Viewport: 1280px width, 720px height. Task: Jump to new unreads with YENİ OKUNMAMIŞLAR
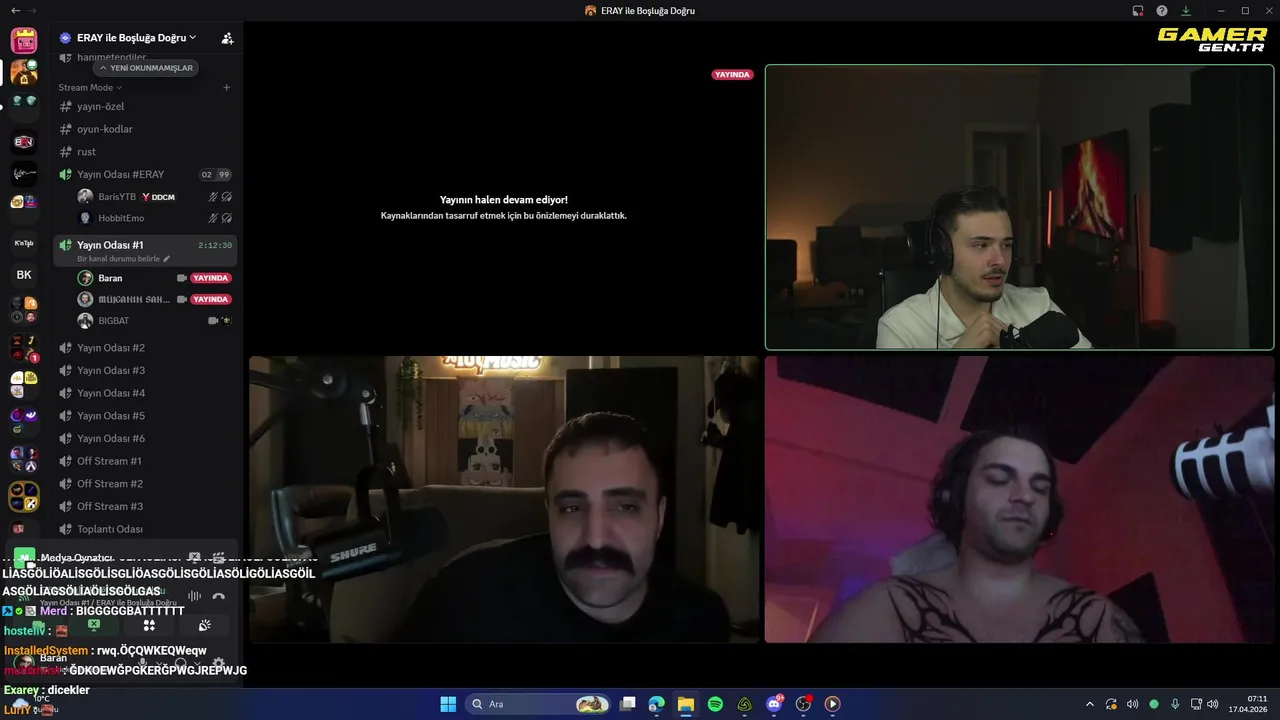(146, 68)
